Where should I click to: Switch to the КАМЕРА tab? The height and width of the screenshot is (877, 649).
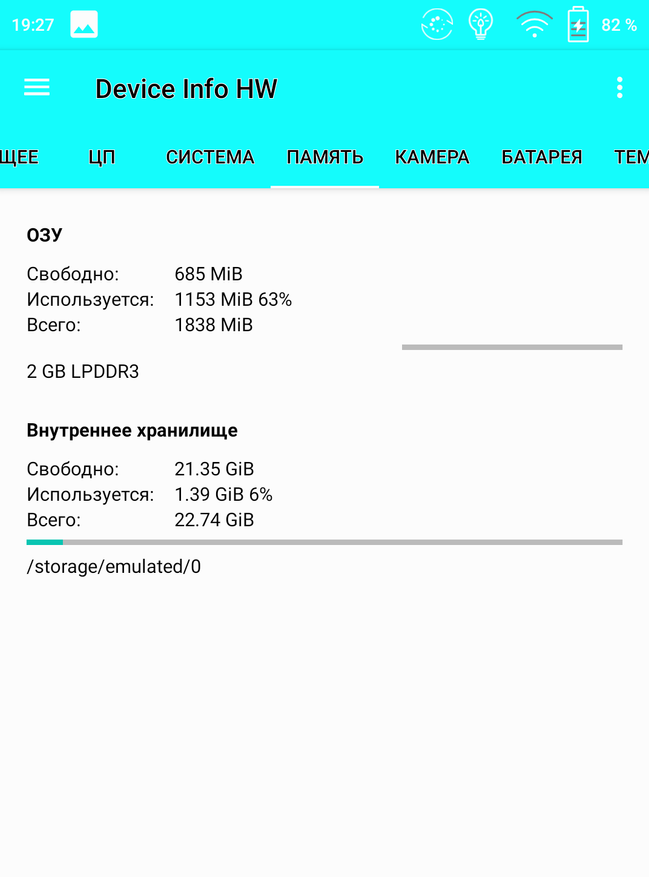click(432, 157)
